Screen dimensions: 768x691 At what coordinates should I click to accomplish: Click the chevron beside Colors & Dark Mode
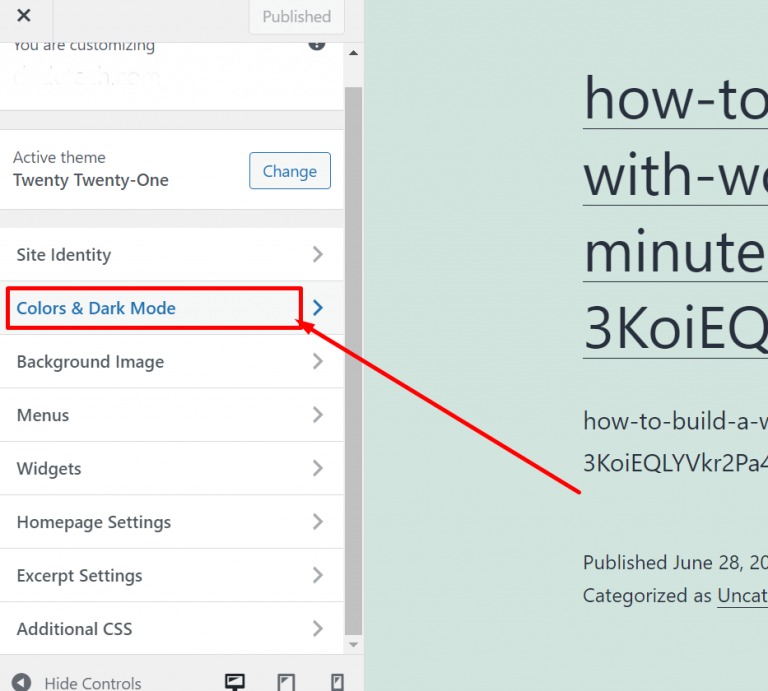(318, 308)
